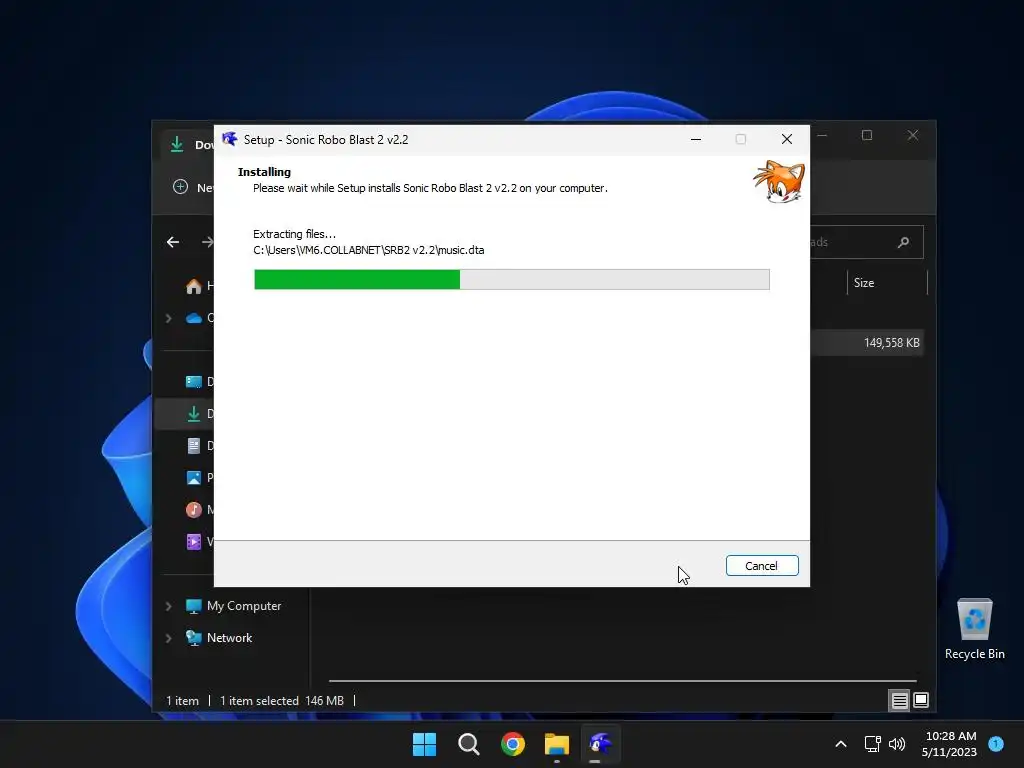Click the '1 item' status bar text

(x=182, y=701)
